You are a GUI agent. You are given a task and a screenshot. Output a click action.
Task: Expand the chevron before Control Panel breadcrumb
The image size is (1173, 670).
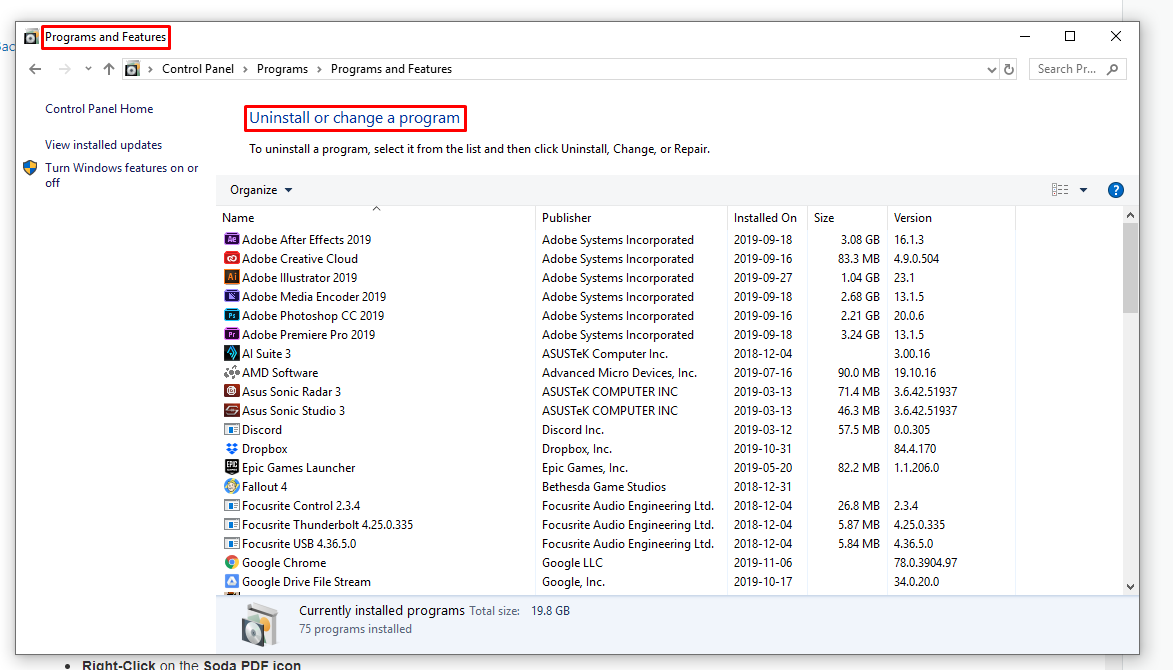point(150,69)
